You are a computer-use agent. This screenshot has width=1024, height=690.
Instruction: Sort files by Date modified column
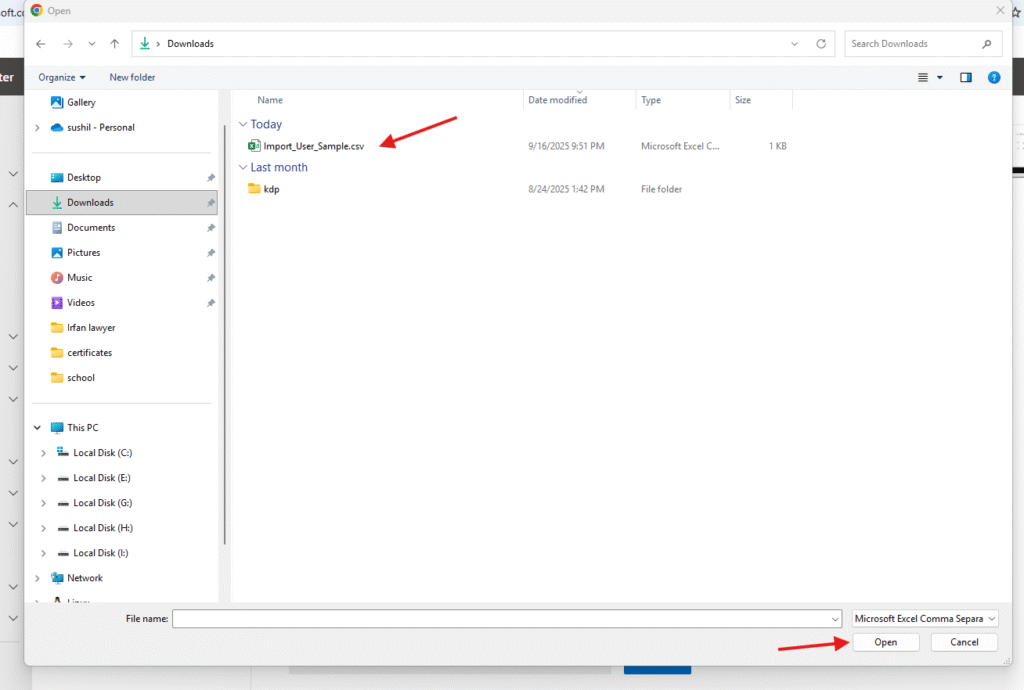558,100
